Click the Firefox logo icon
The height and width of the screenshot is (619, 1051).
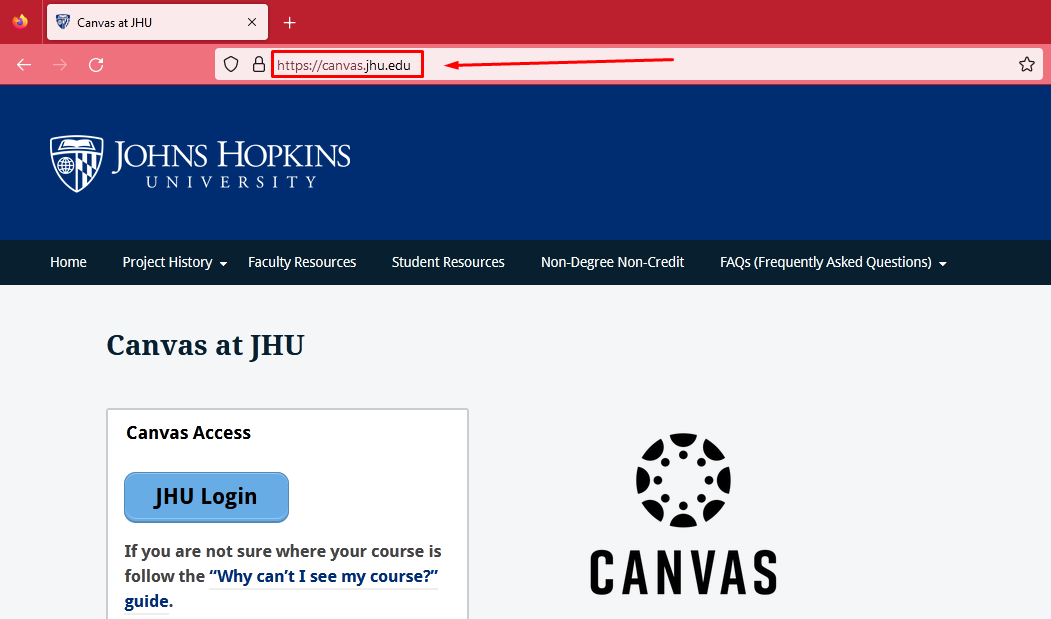[x=20, y=21]
